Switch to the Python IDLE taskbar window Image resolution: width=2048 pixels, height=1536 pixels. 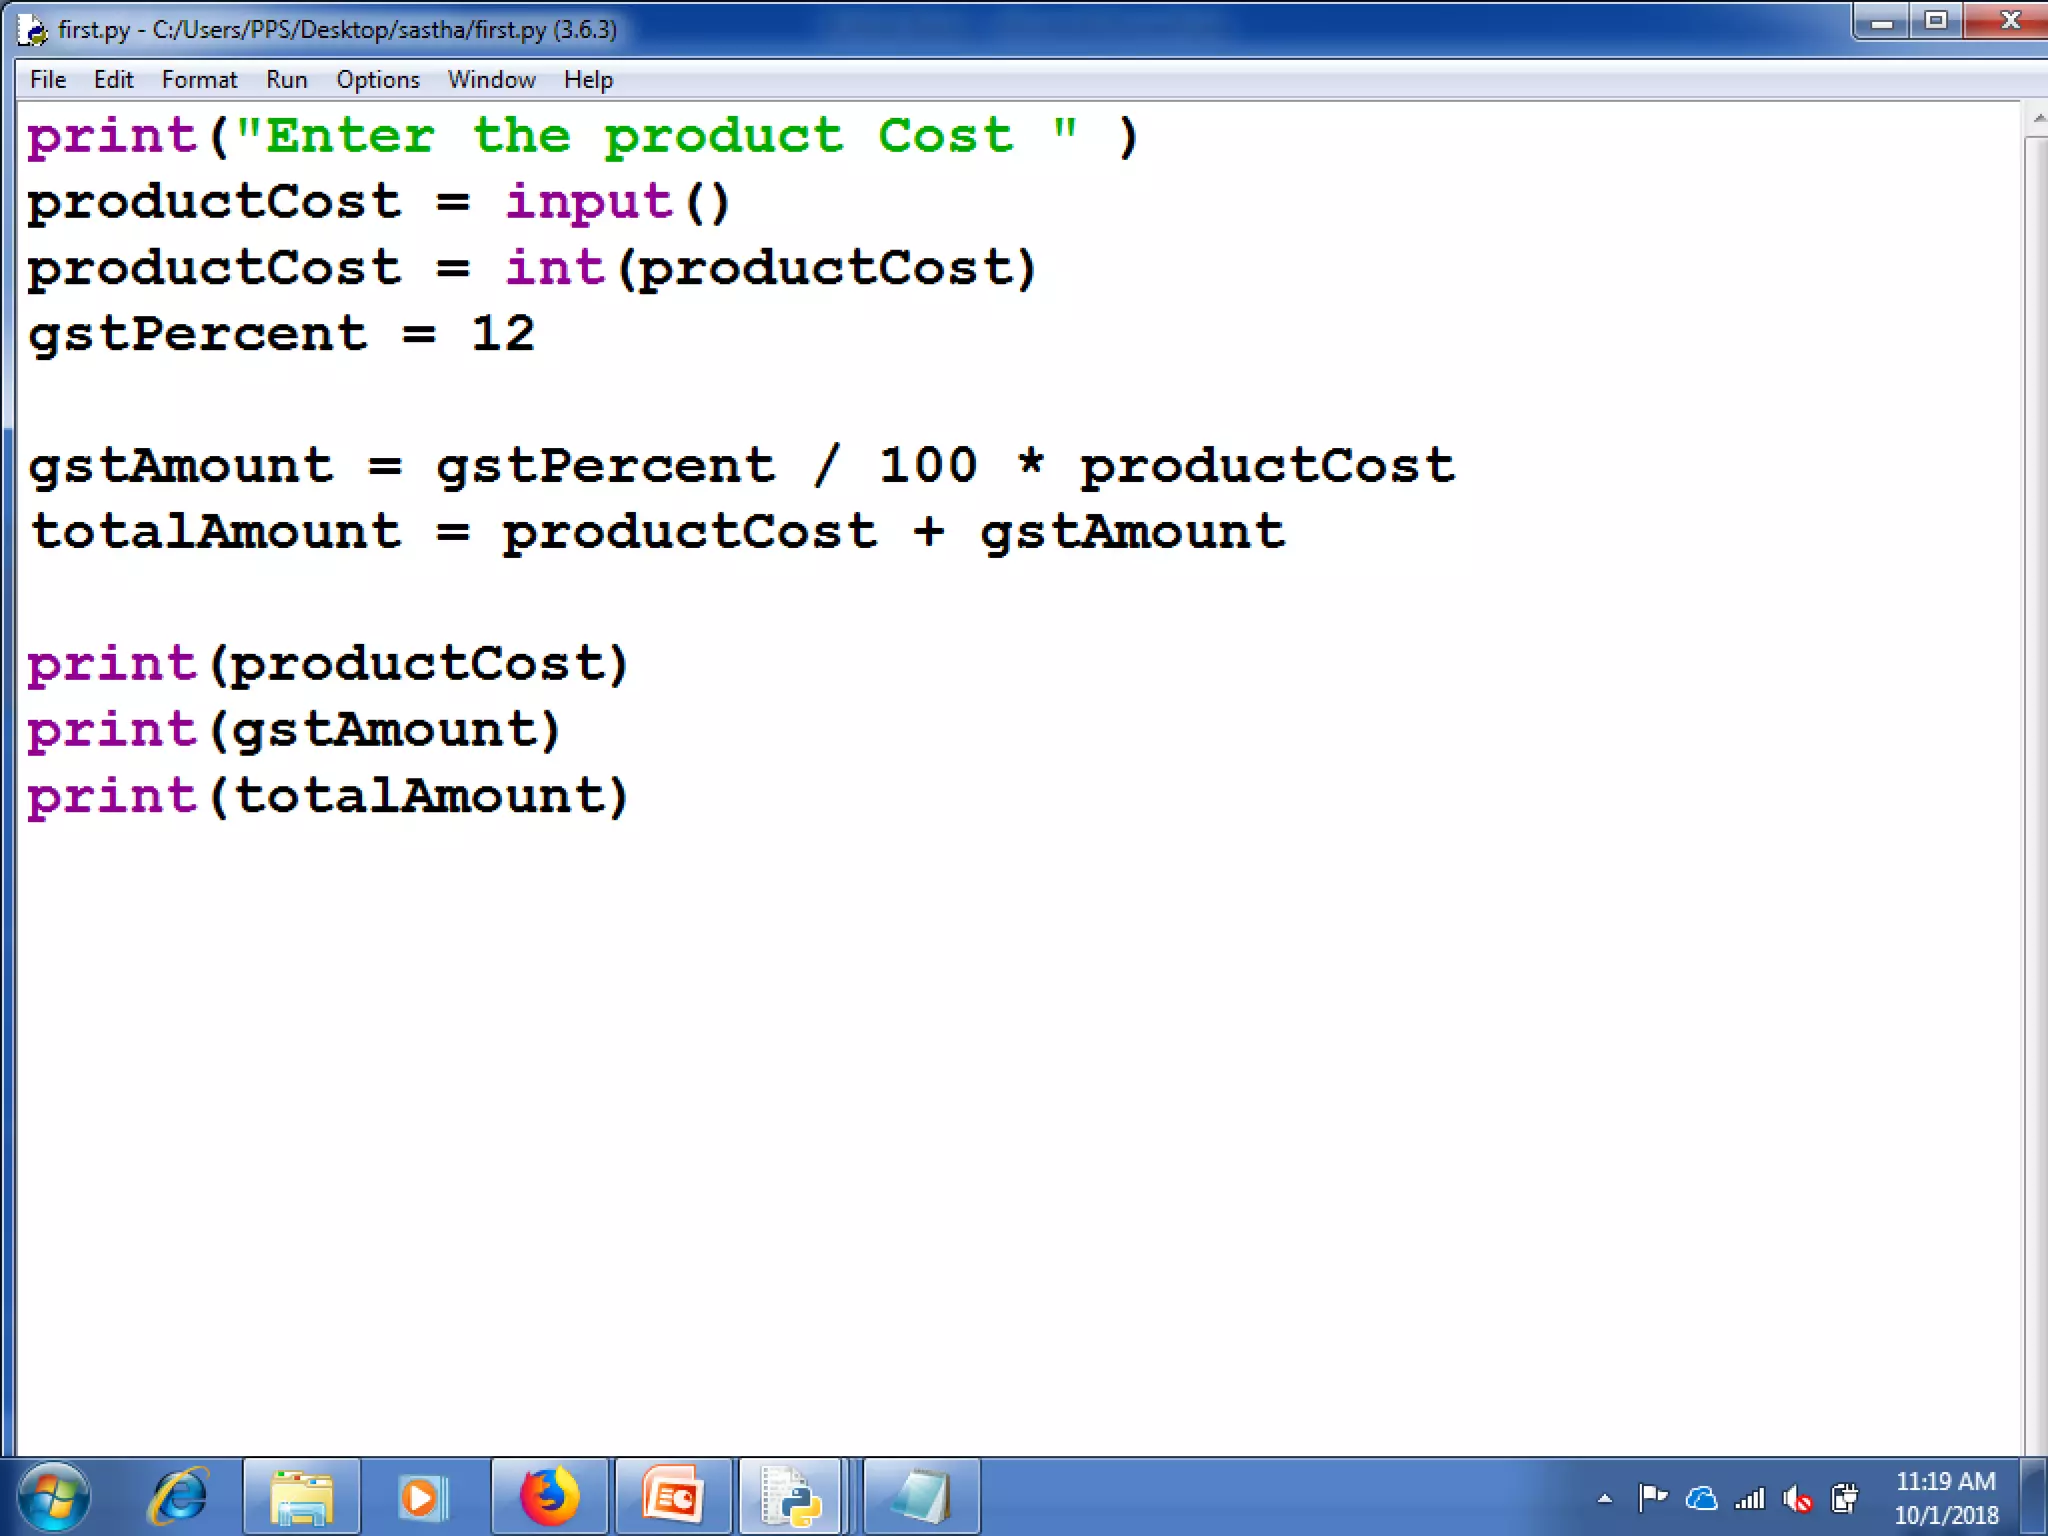[x=791, y=1497]
